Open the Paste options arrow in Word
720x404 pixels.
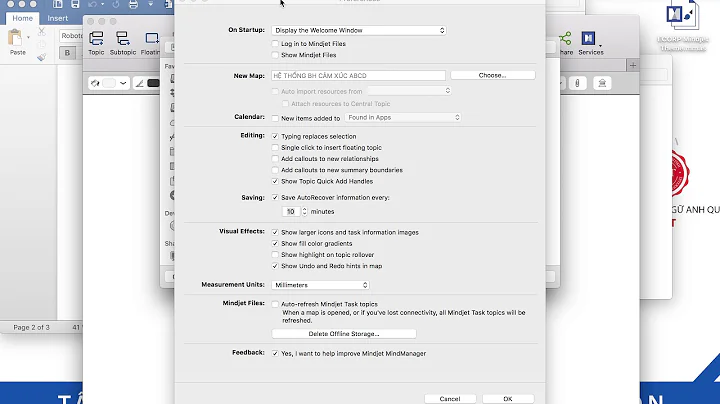click(x=28, y=37)
